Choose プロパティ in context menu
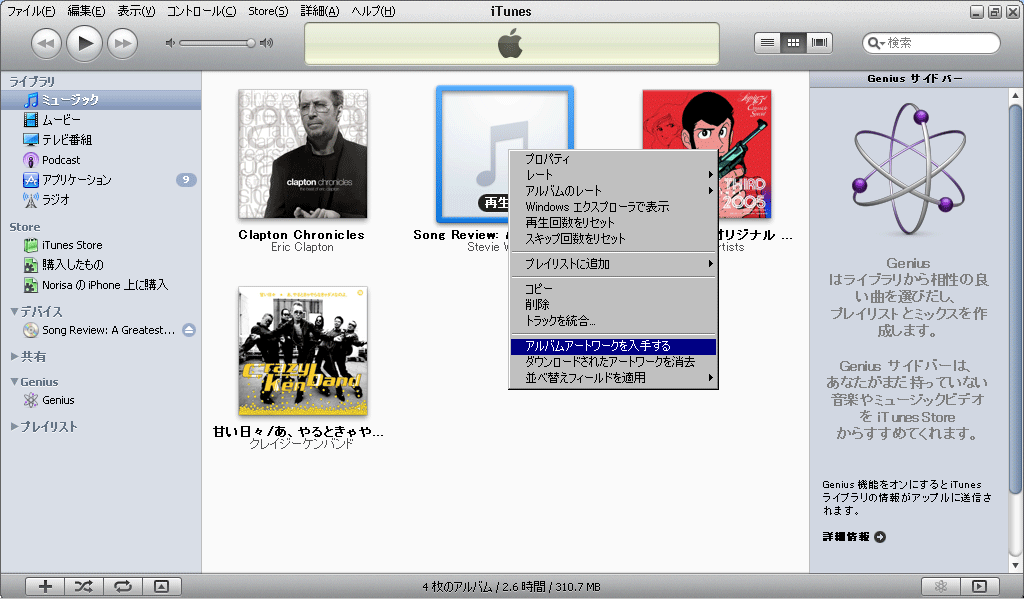The image size is (1024, 600). pyautogui.click(x=613, y=159)
